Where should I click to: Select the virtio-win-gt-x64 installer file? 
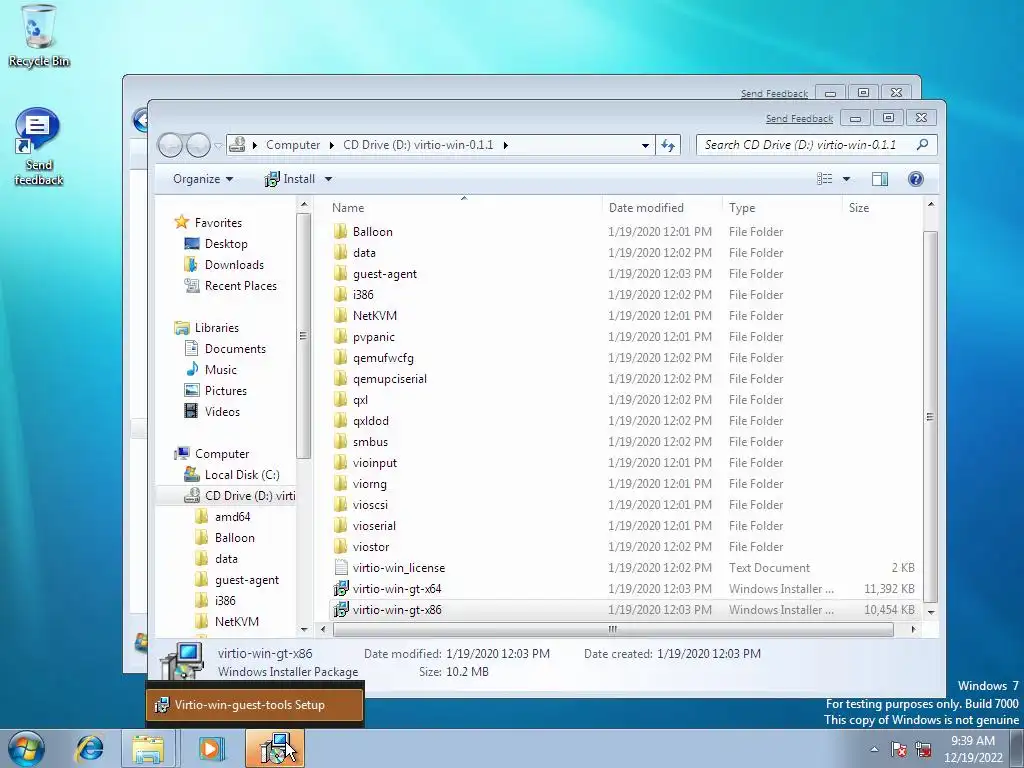[397, 588]
